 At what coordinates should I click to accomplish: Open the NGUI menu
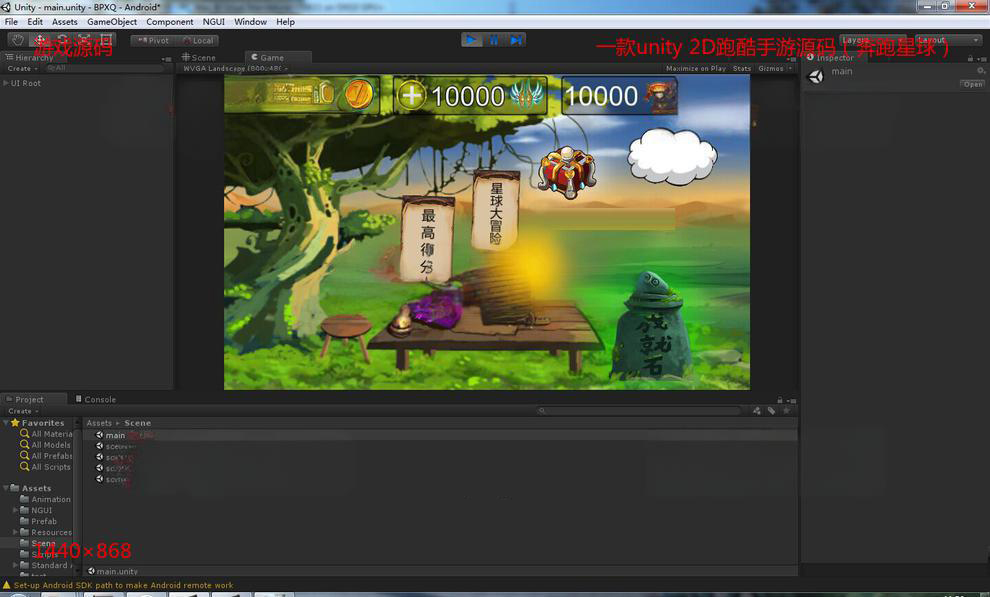click(214, 21)
